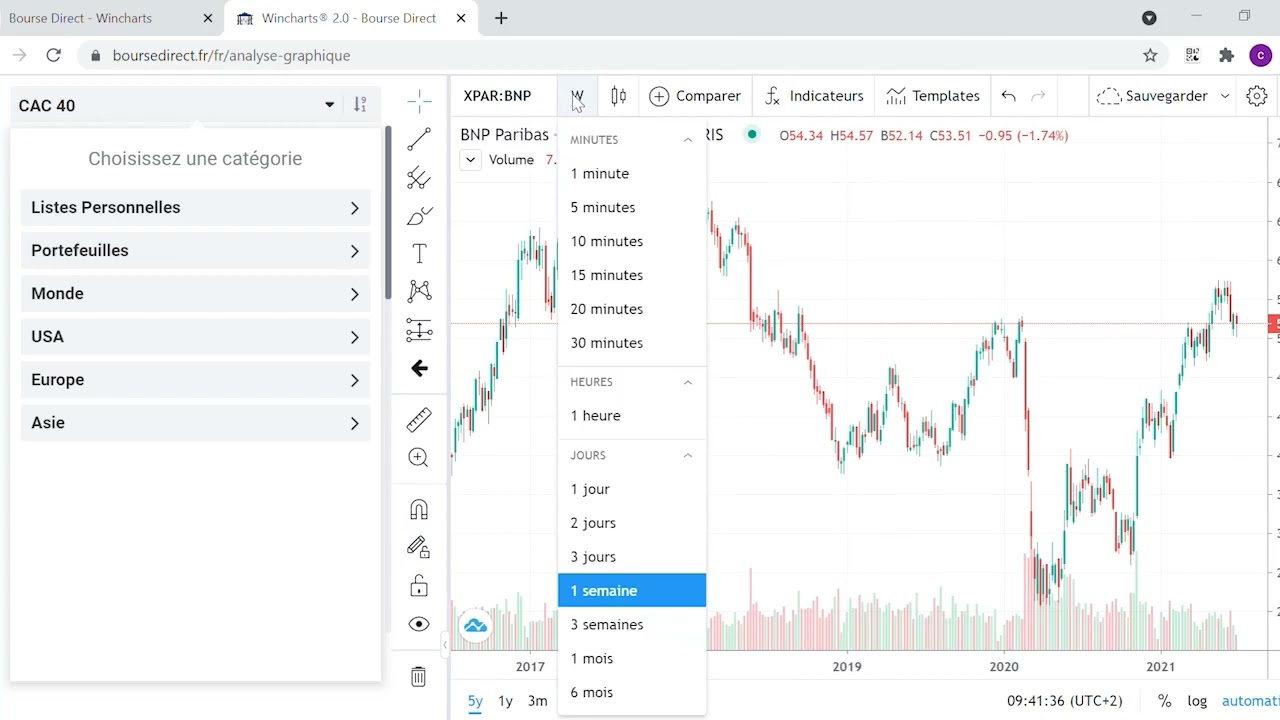The width and height of the screenshot is (1280, 720).
Task: Select the 5 minutes interval
Action: pyautogui.click(x=632, y=208)
